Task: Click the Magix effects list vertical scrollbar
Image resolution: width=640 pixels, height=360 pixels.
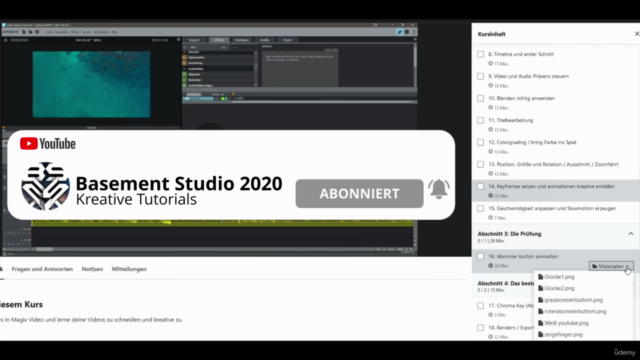Action: point(256,67)
